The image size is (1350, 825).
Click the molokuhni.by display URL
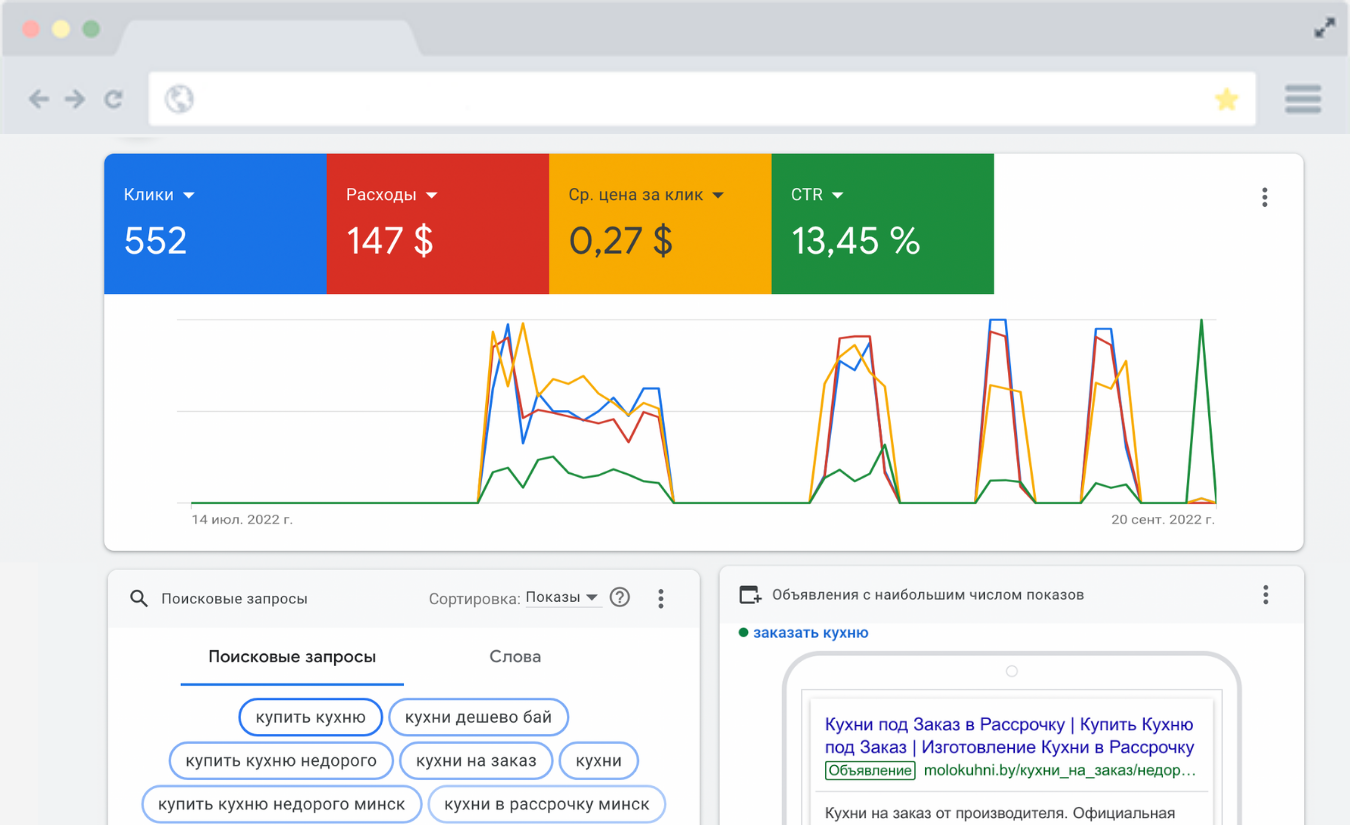pos(1060,771)
